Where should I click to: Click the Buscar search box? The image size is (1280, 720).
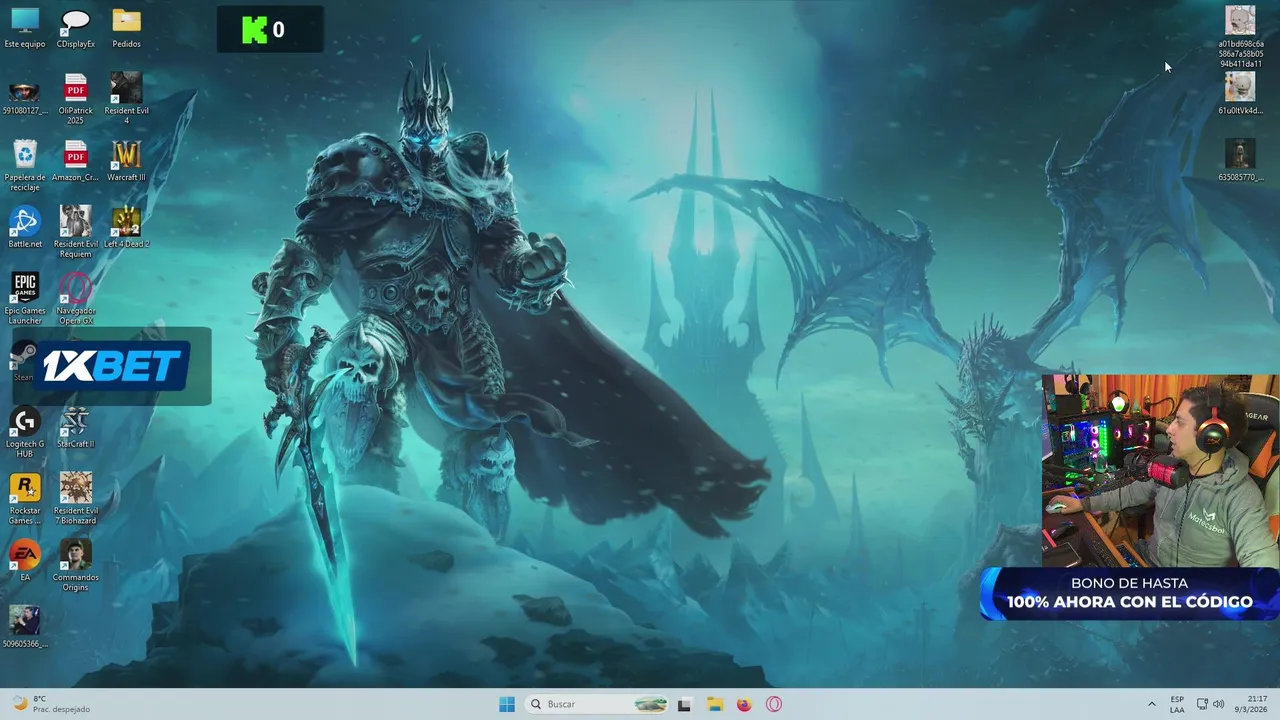[x=596, y=704]
